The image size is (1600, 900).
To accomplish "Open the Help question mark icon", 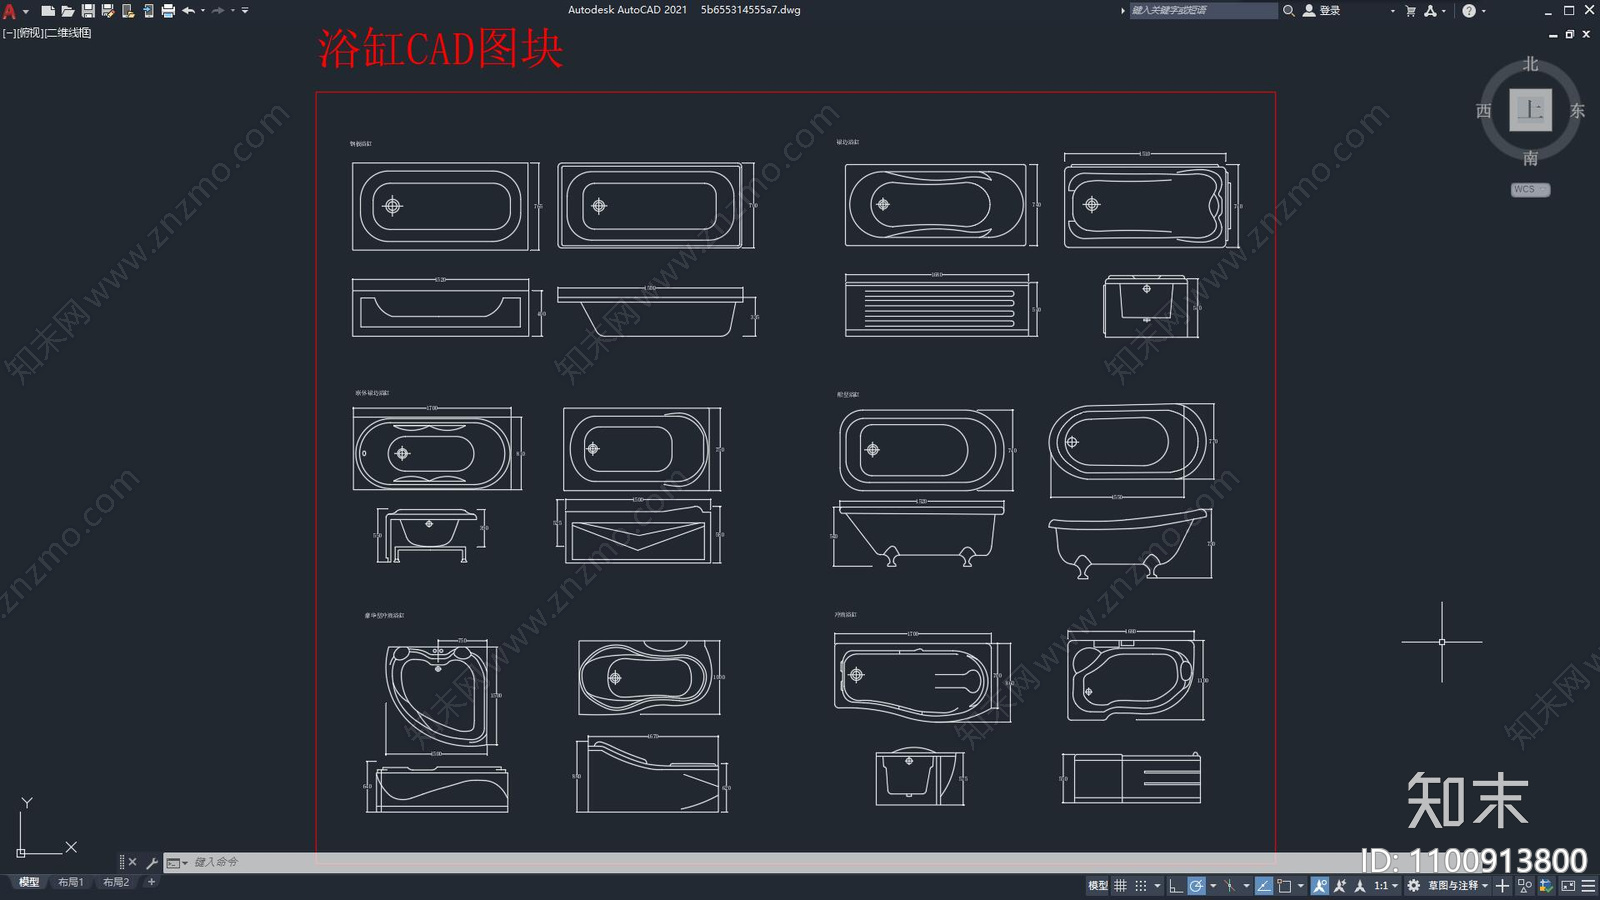I will coord(1469,10).
